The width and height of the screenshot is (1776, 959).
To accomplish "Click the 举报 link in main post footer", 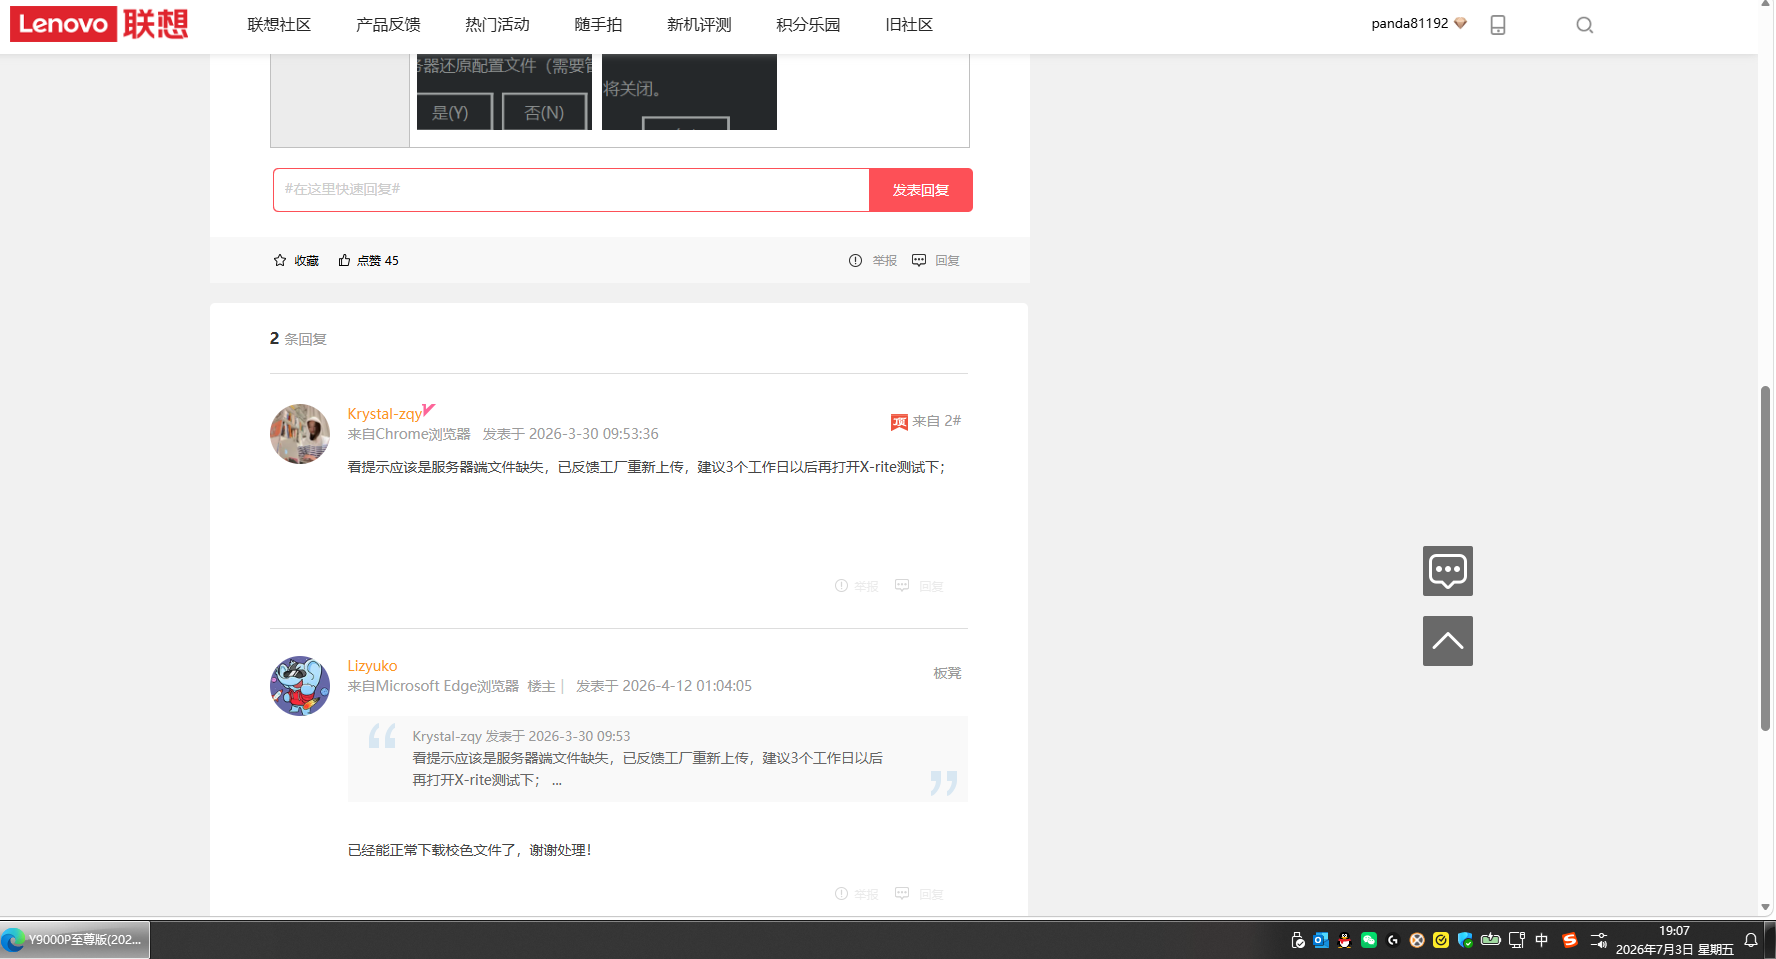I will point(884,261).
